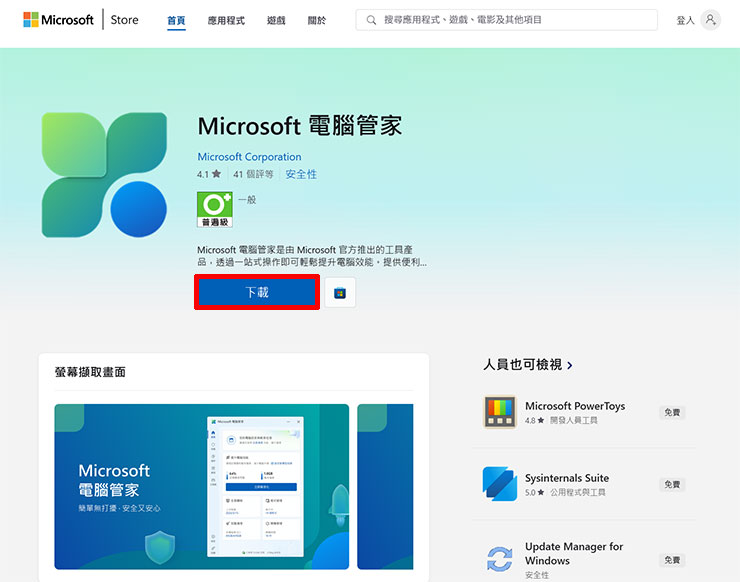Open the Sysinternals Suite listing title
This screenshot has height=582, width=740.
point(567,478)
